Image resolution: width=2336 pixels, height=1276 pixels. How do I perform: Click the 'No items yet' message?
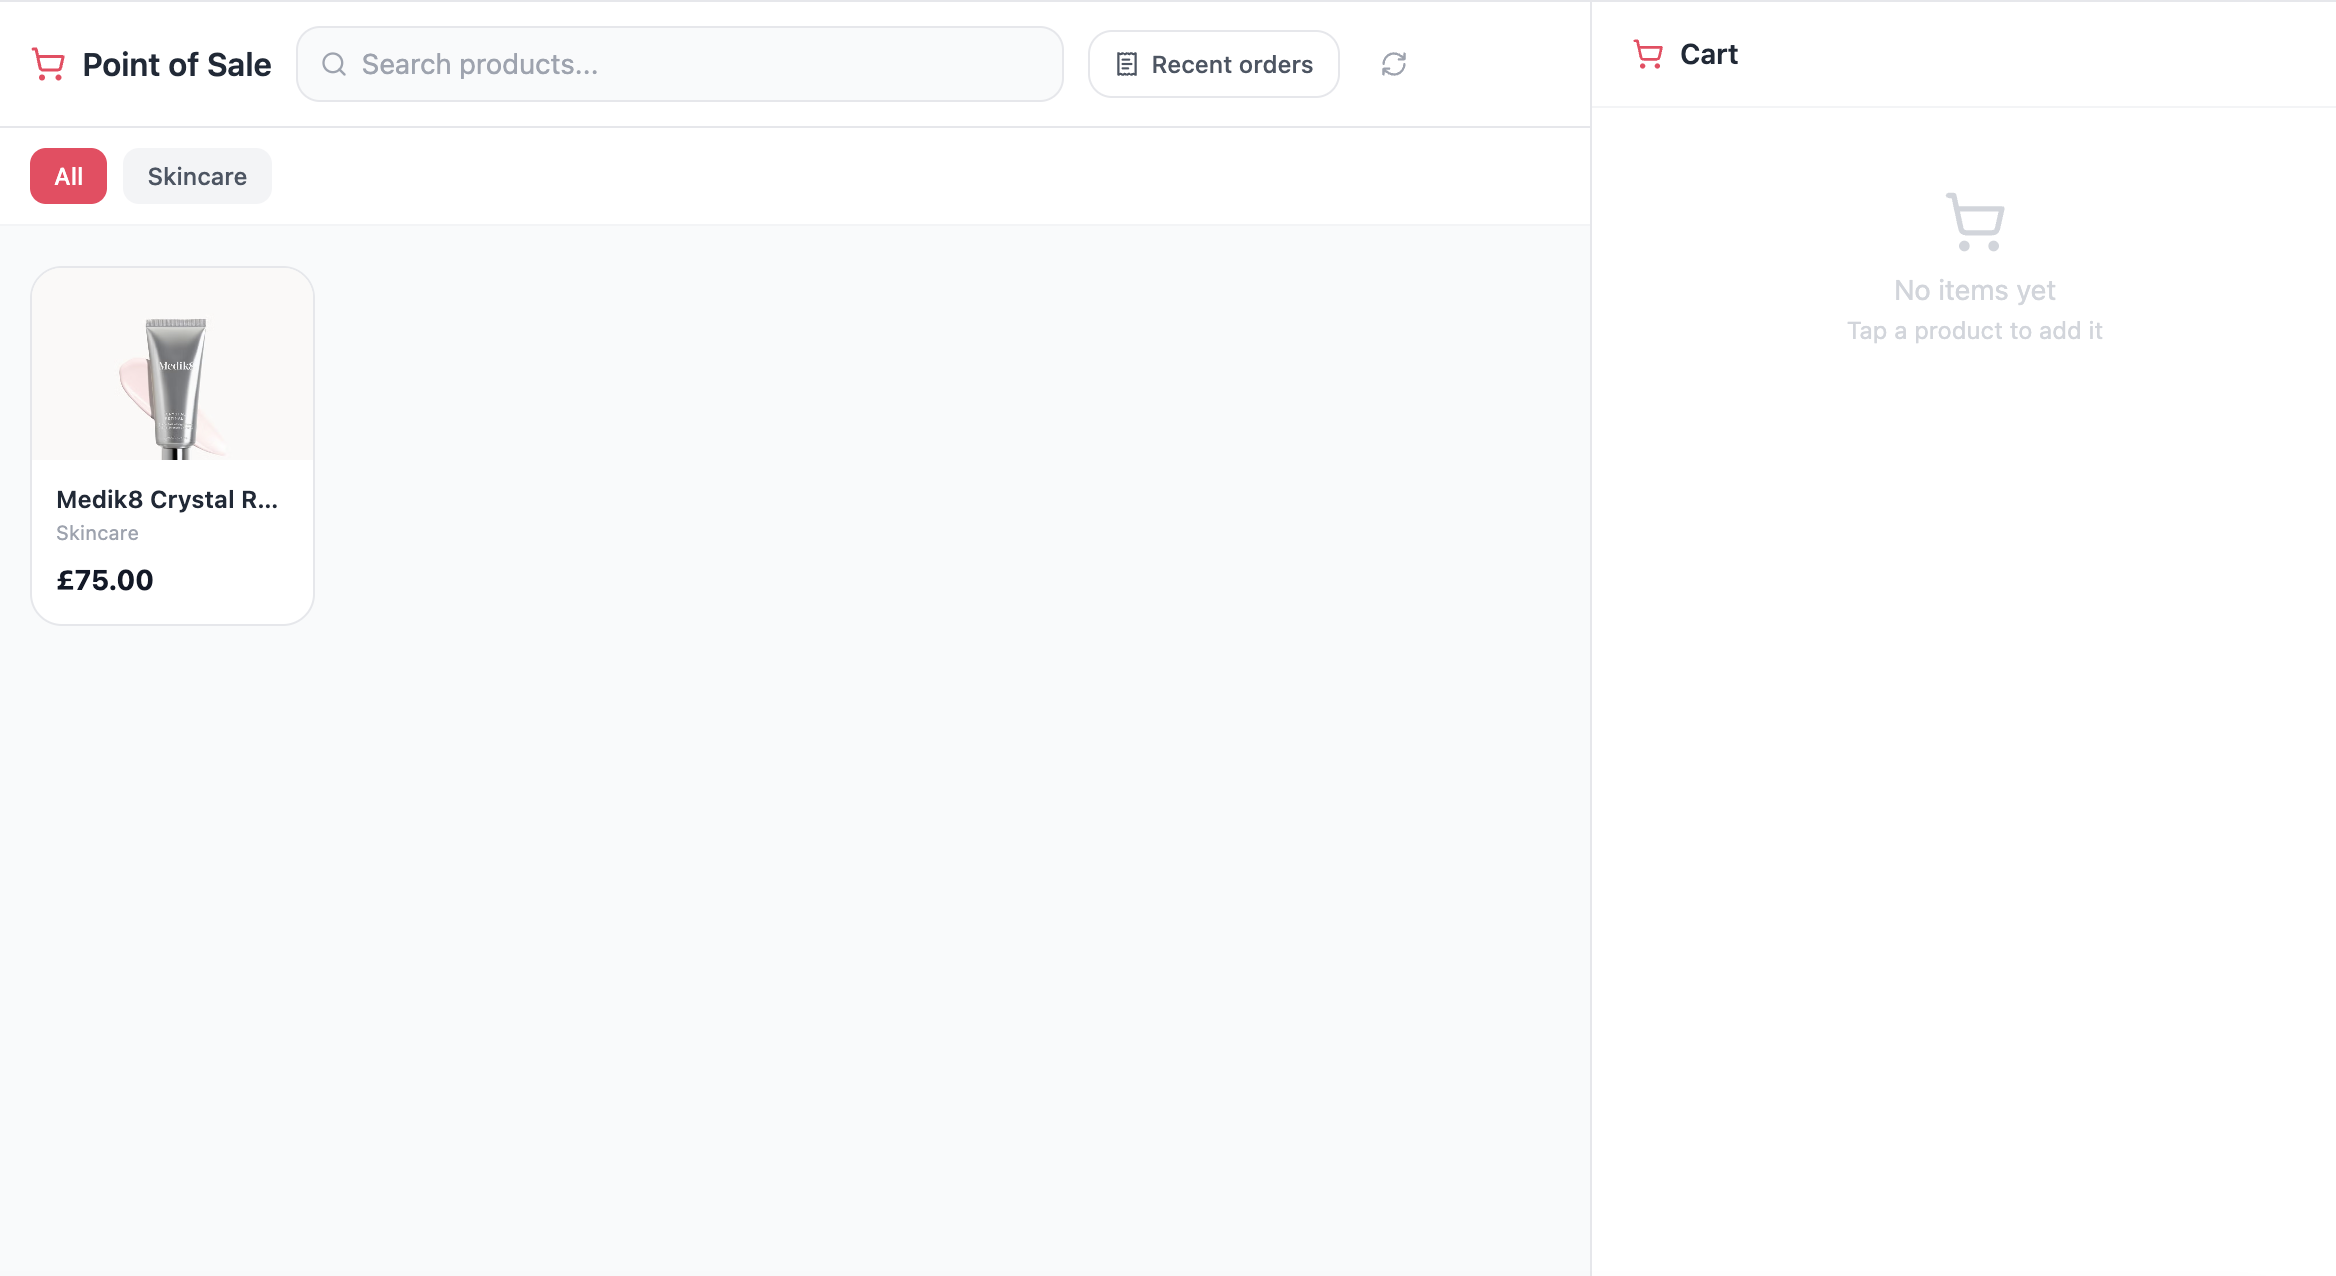(1975, 290)
